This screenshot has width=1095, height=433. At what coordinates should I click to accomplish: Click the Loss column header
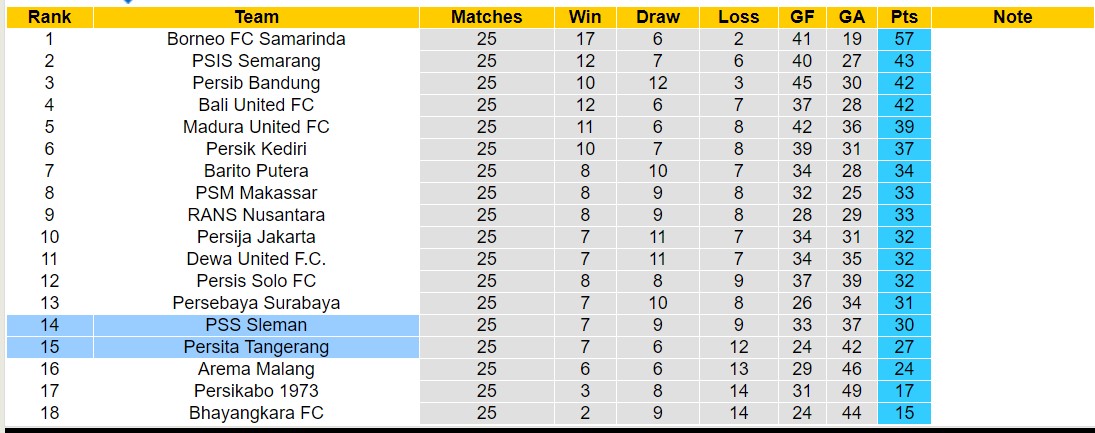coord(738,17)
